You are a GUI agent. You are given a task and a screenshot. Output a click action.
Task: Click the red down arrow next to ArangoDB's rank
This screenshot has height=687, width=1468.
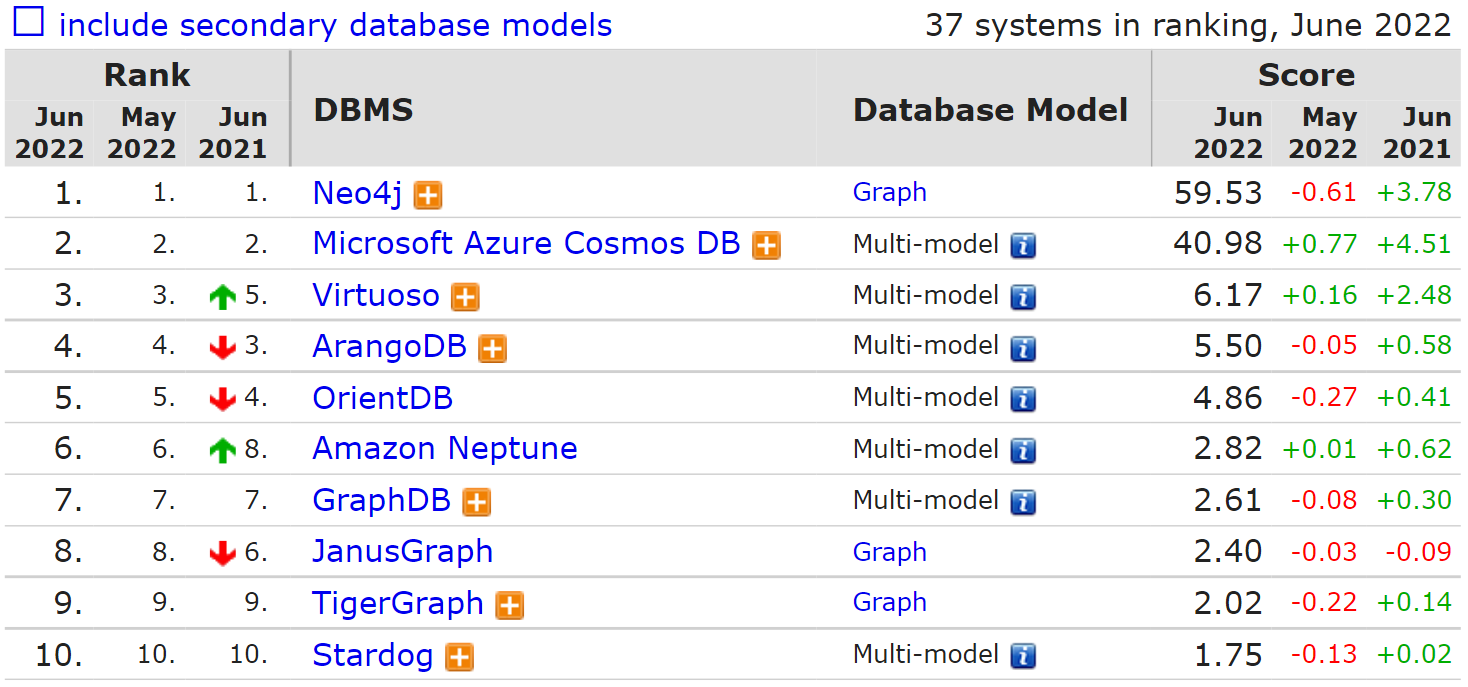(222, 346)
